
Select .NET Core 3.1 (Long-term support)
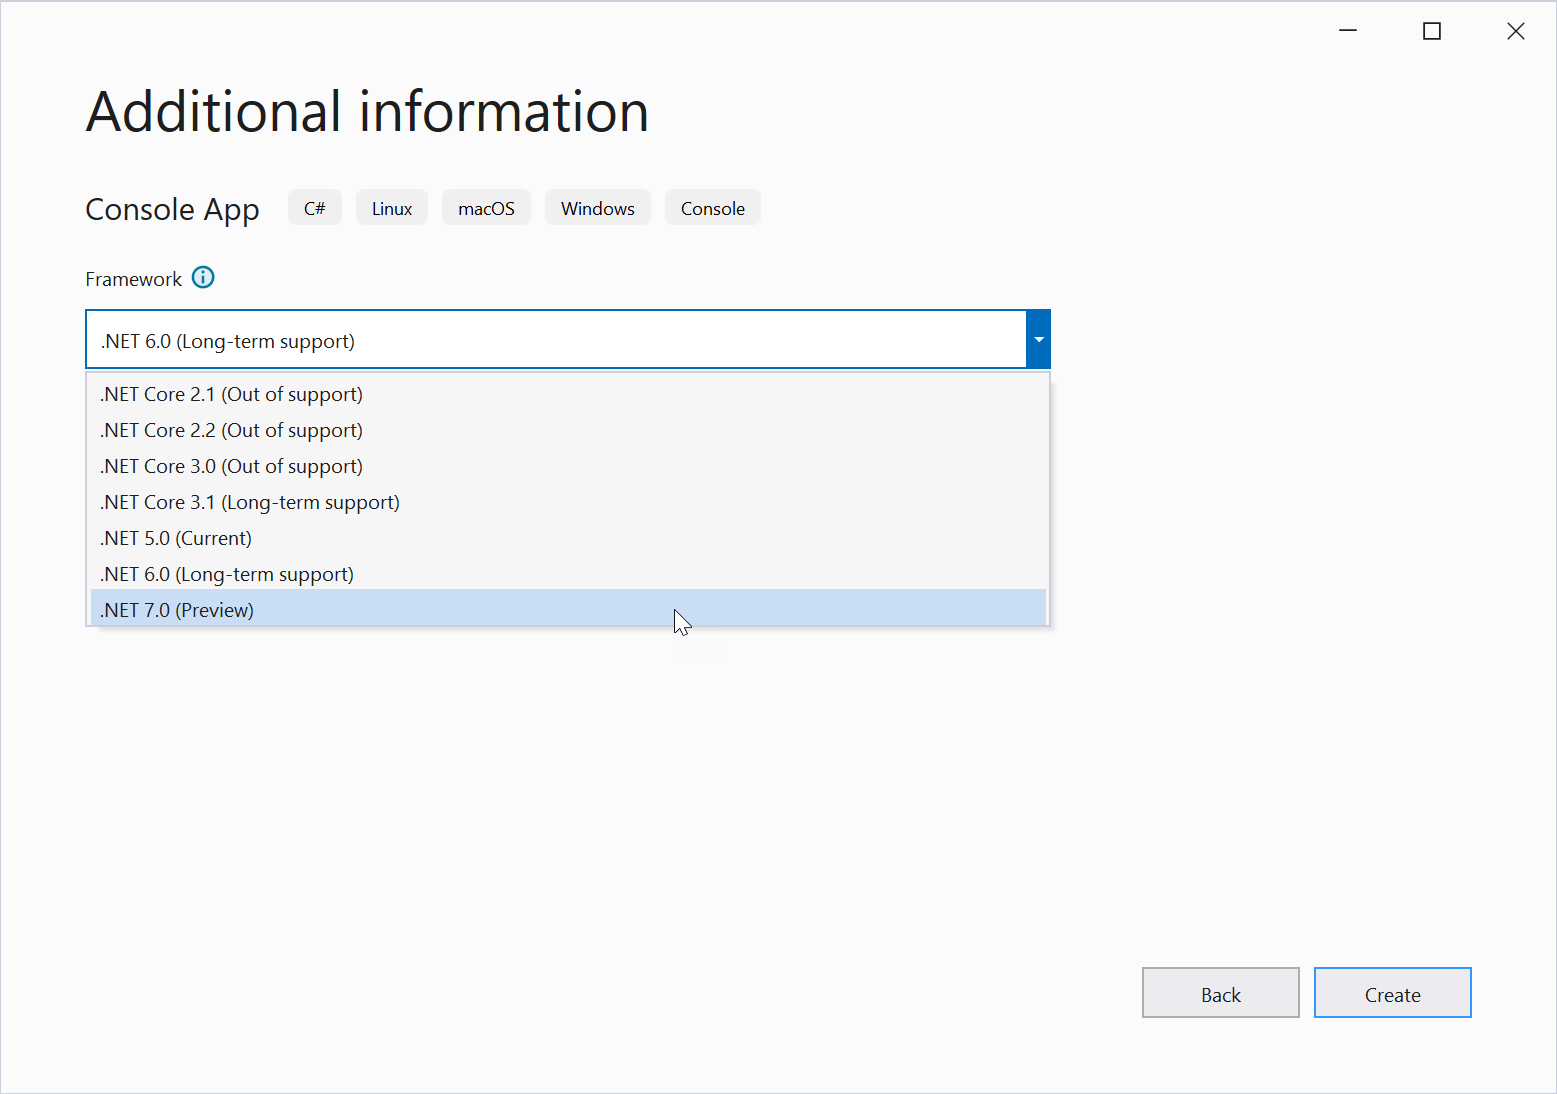tap(250, 502)
